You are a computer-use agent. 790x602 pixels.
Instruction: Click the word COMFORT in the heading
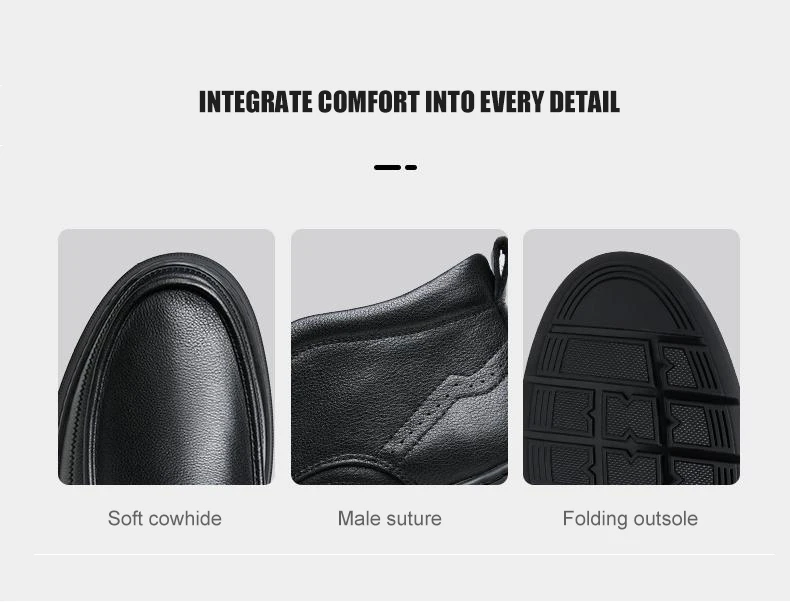pyautogui.click(x=369, y=102)
